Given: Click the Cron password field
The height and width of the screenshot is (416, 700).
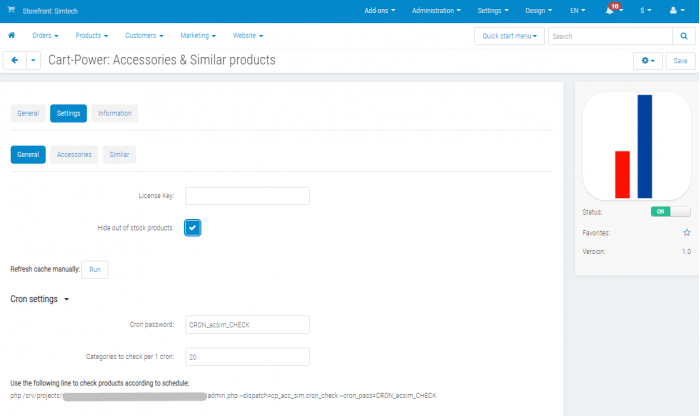Looking at the screenshot, I should click(247, 324).
